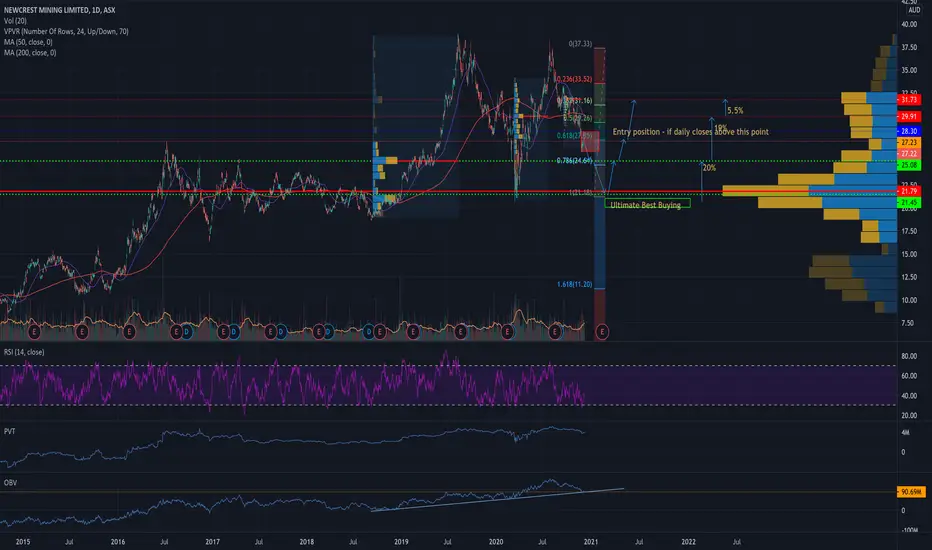Select the PVT pane legend

click(x=10, y=431)
